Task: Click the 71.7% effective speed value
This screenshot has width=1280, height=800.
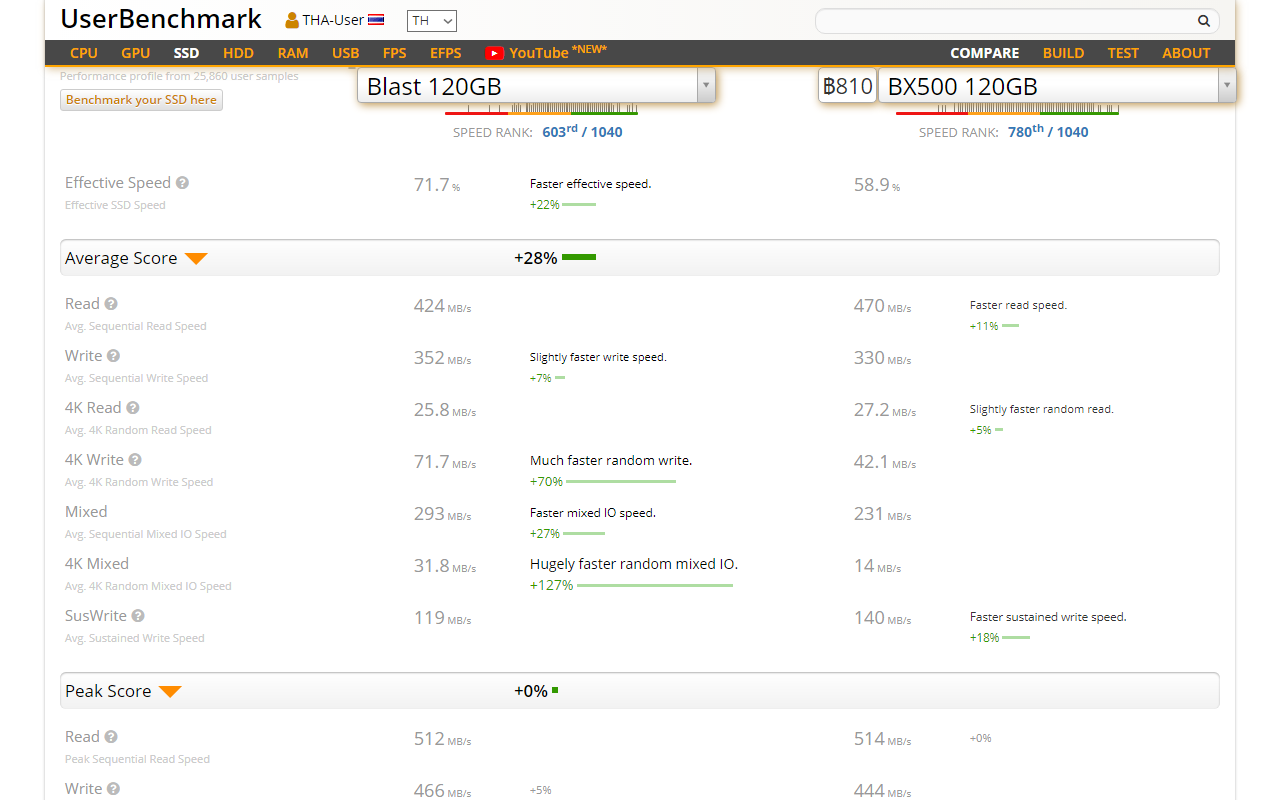Action: coord(437,185)
